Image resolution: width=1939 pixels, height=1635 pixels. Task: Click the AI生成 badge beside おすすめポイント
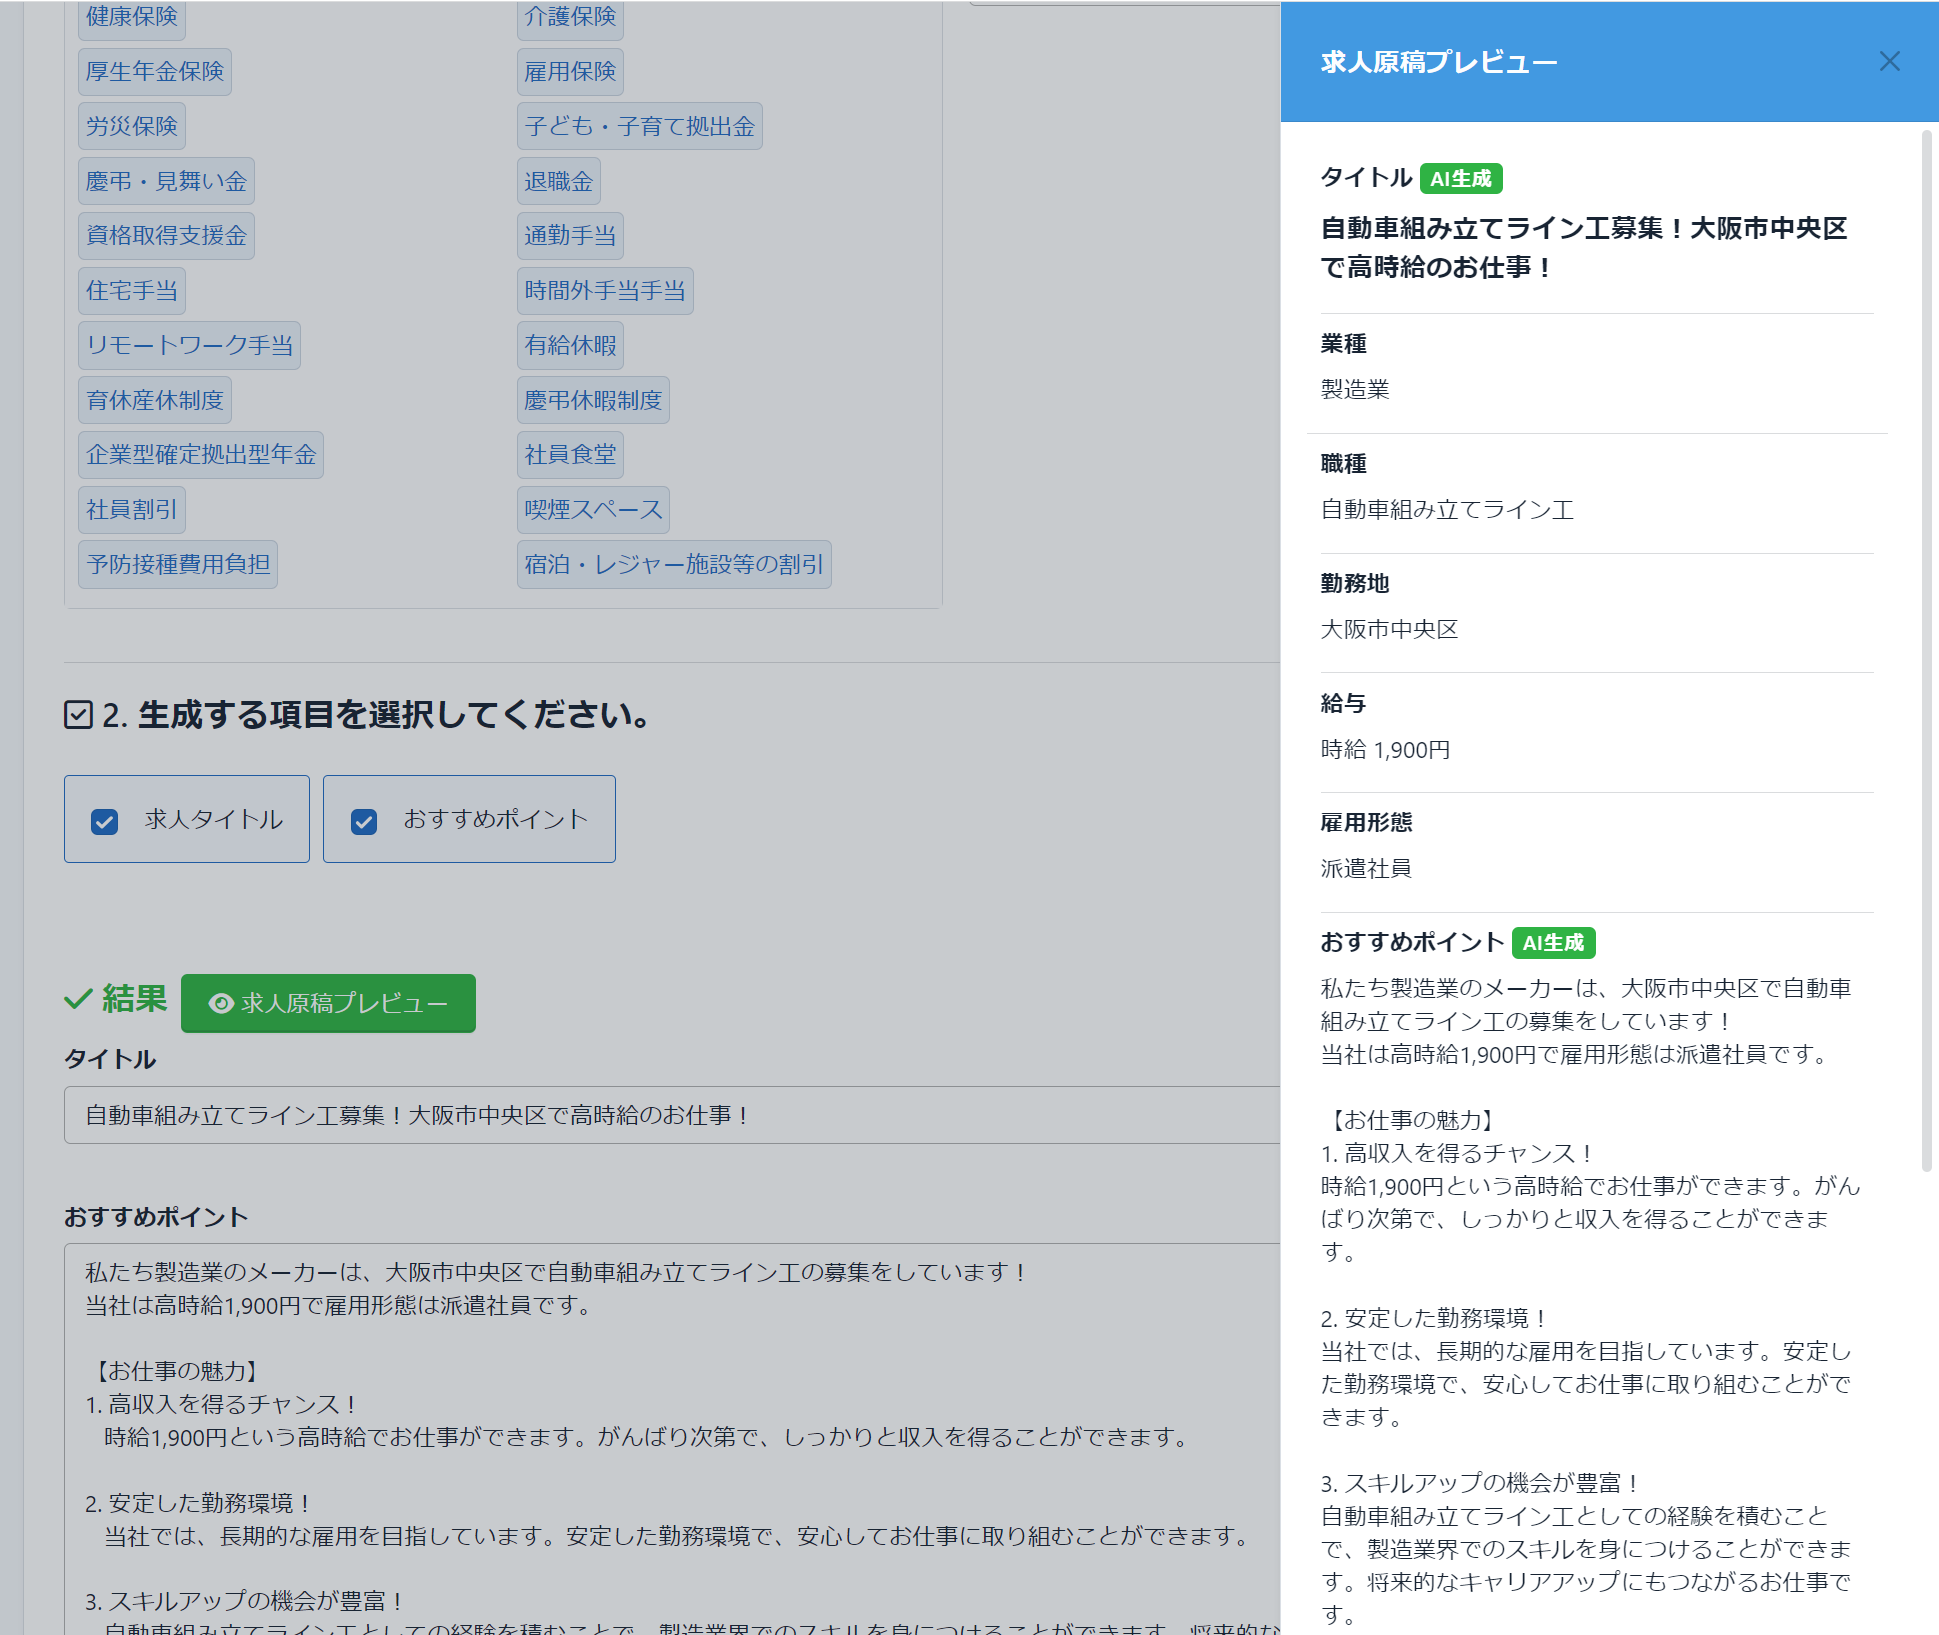pyautogui.click(x=1552, y=943)
